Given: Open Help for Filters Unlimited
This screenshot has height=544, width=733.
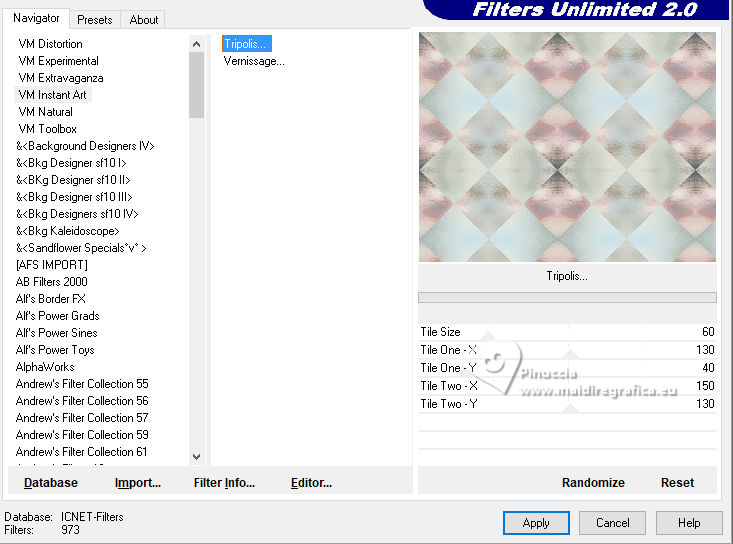Looking at the screenshot, I should 689,523.
